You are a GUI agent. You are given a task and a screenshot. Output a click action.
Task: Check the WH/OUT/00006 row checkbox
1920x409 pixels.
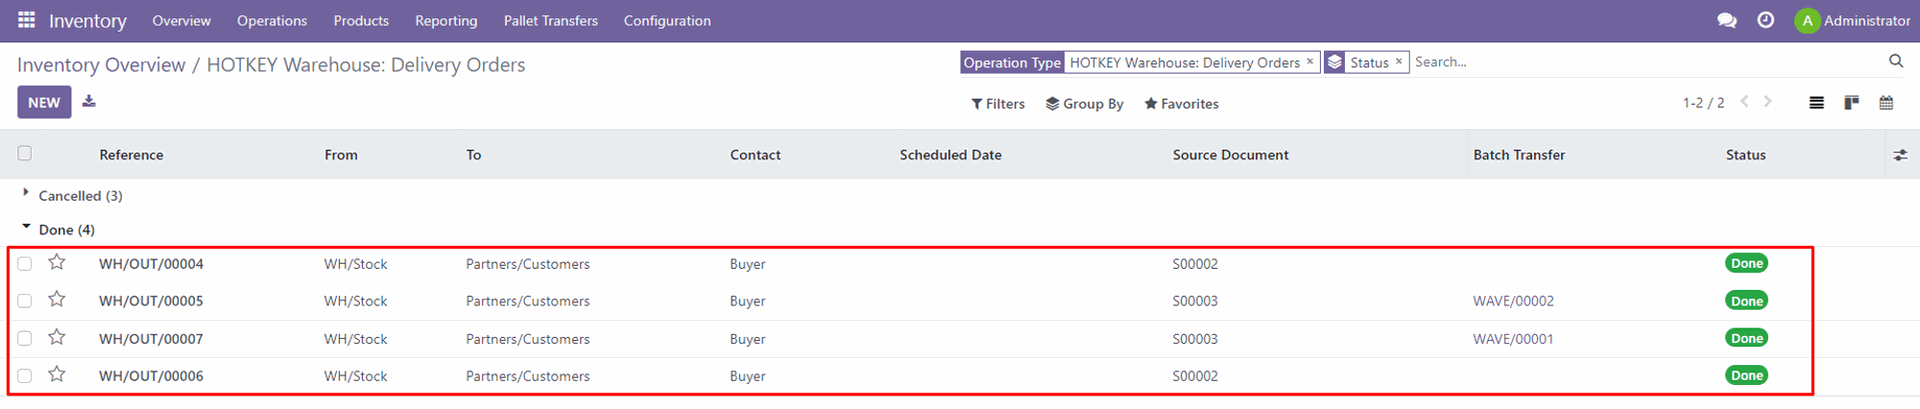(x=25, y=376)
